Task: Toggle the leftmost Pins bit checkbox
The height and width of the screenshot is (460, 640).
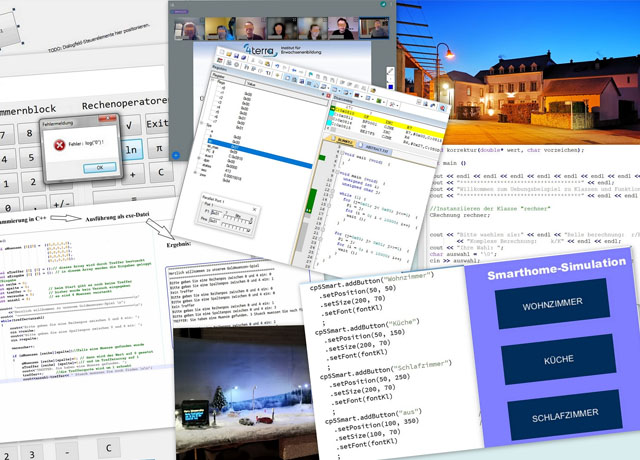Action: [223, 224]
